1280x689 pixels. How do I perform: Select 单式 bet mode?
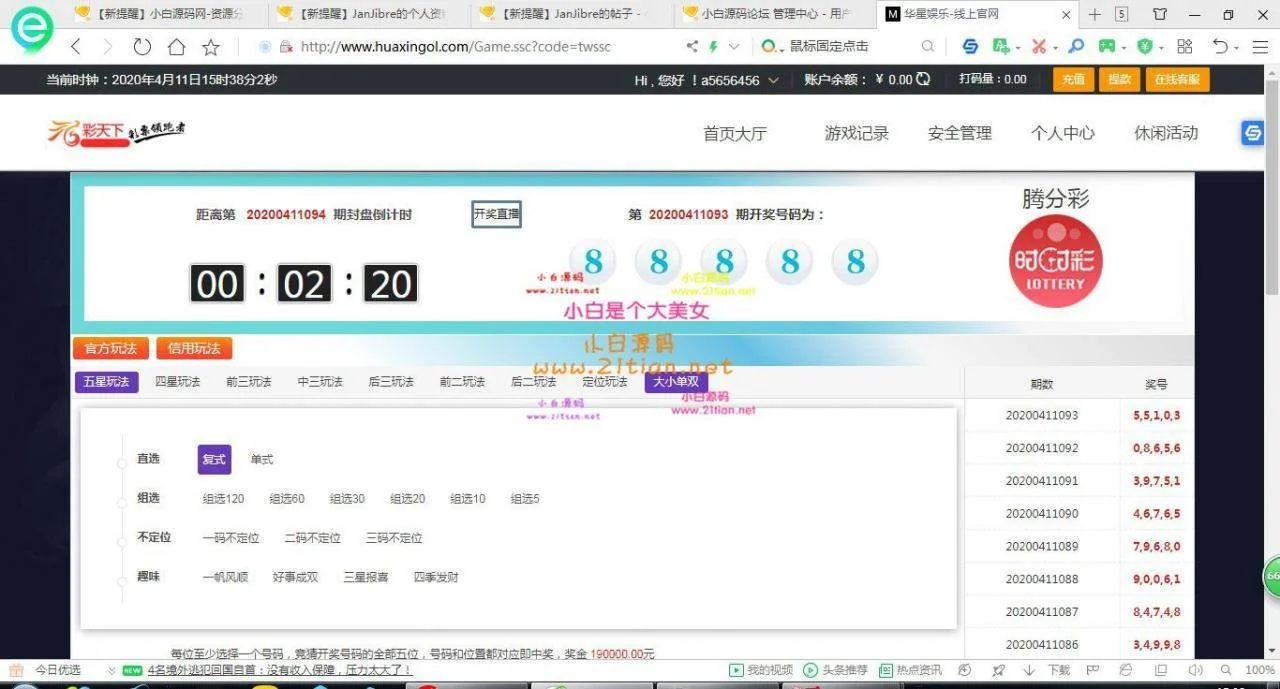[262, 460]
